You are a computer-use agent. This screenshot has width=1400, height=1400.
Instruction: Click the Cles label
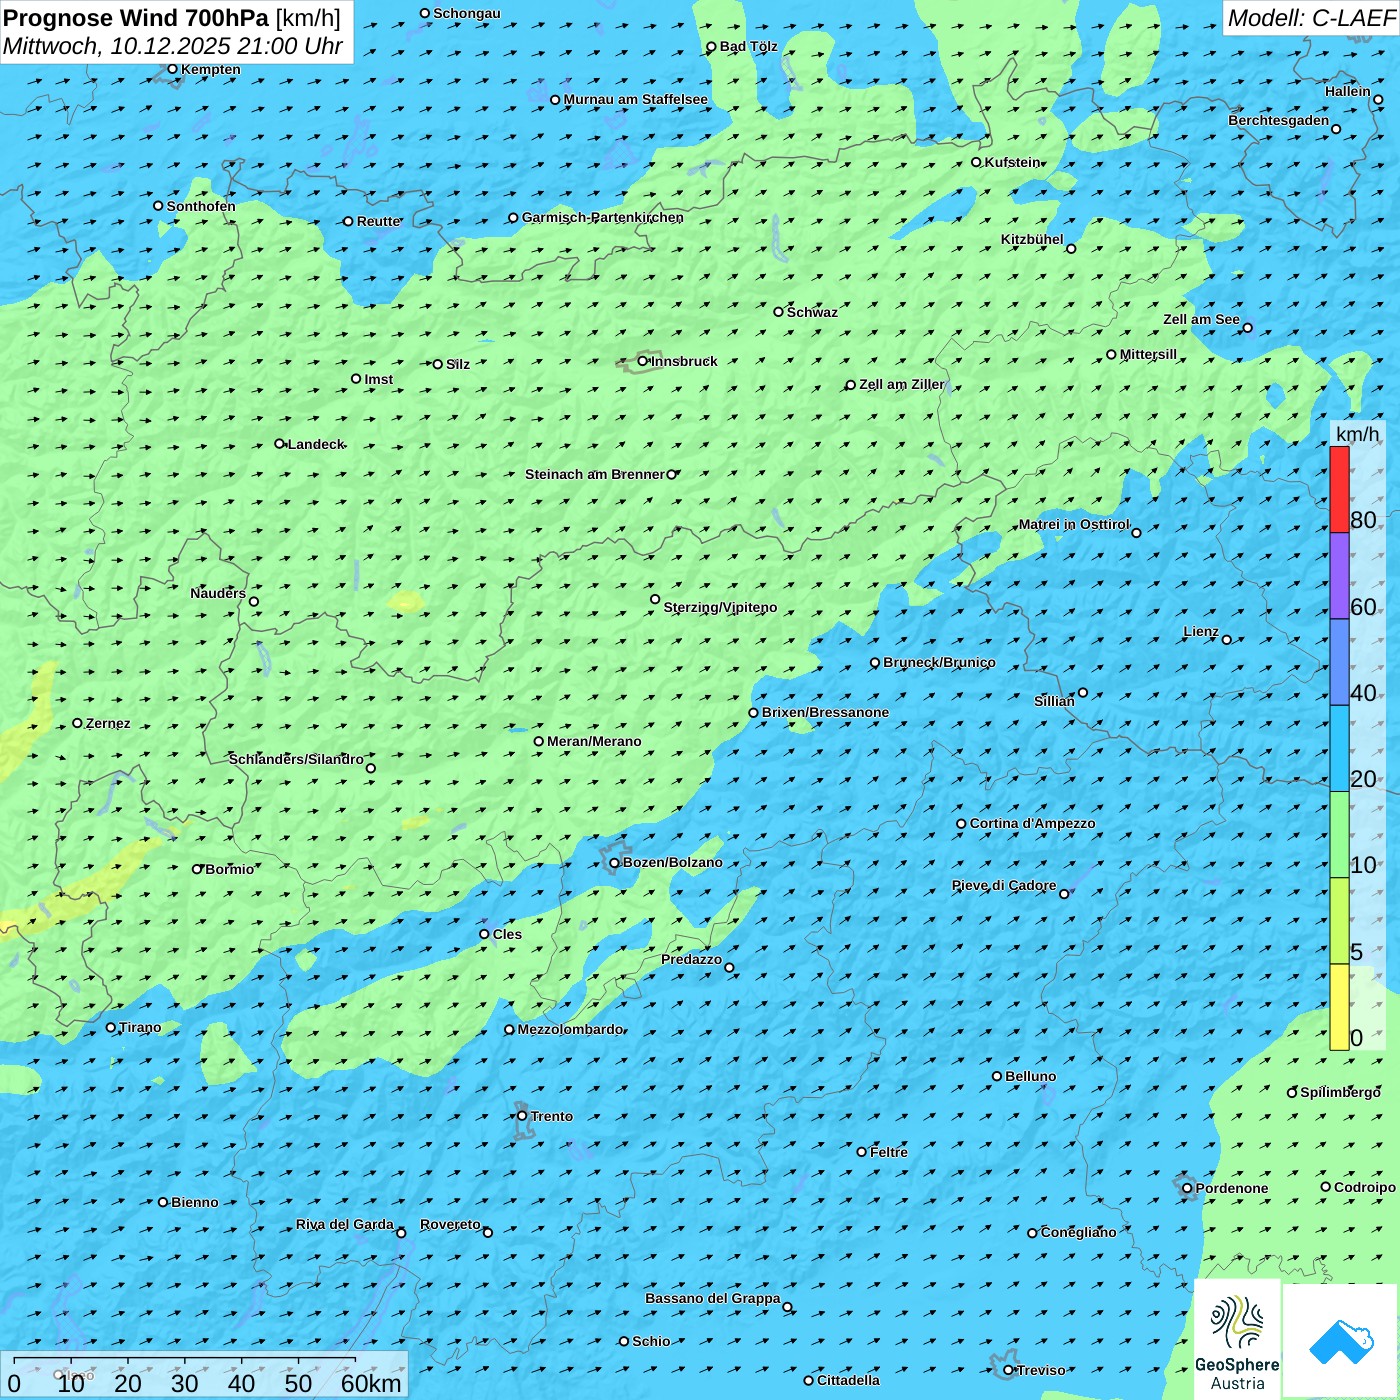507,934
